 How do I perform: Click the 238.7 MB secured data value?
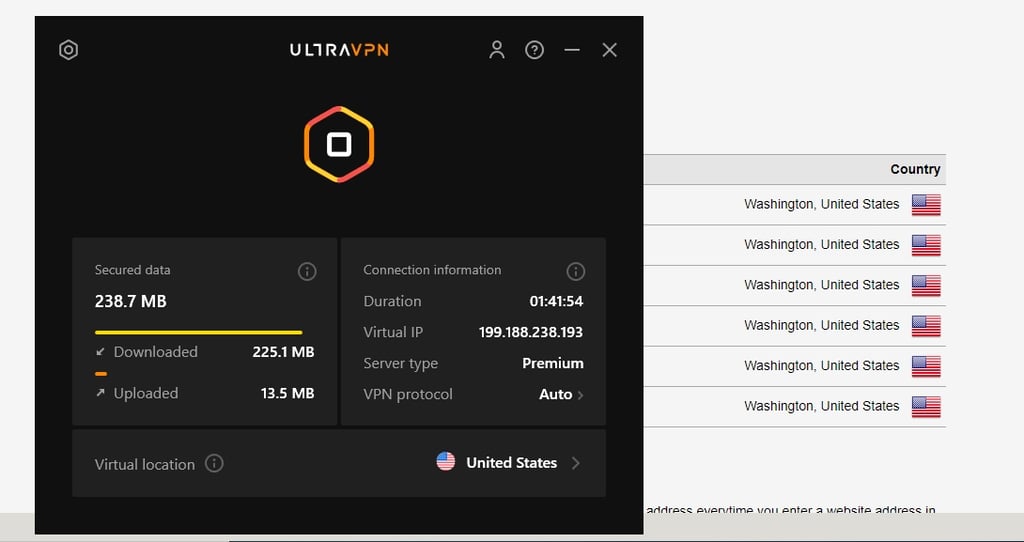pyautogui.click(x=131, y=302)
